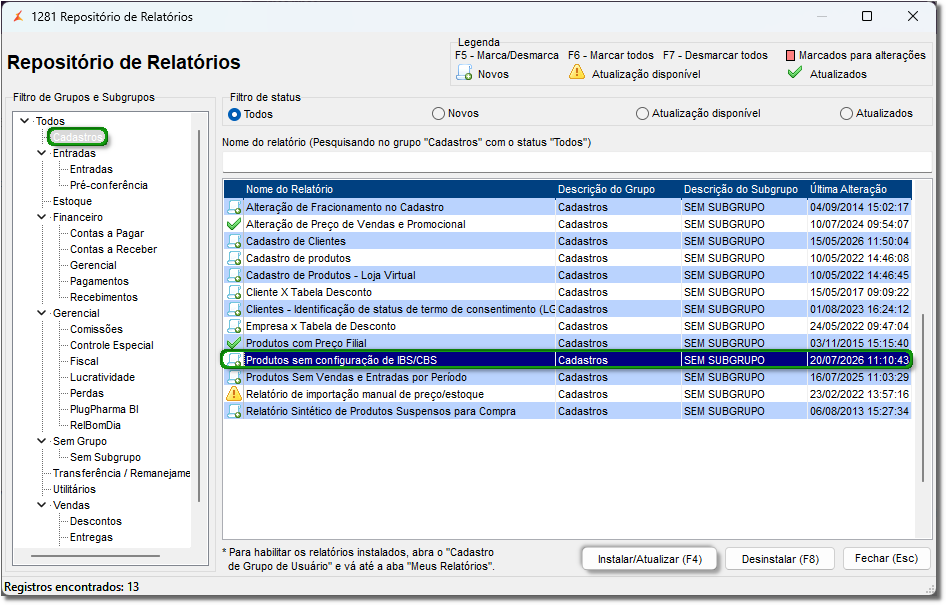
Task: Select the Todos status filter
Action: click(x=234, y=115)
